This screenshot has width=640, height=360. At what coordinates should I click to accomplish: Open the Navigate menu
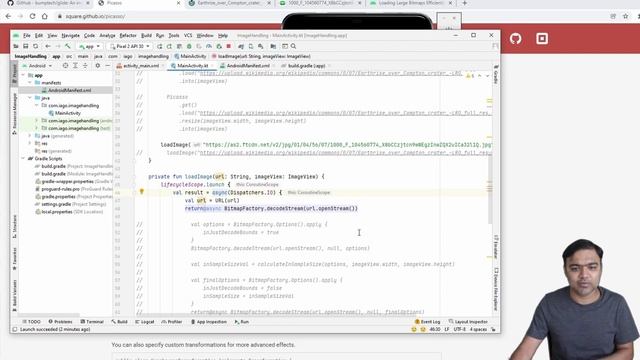click(71, 36)
